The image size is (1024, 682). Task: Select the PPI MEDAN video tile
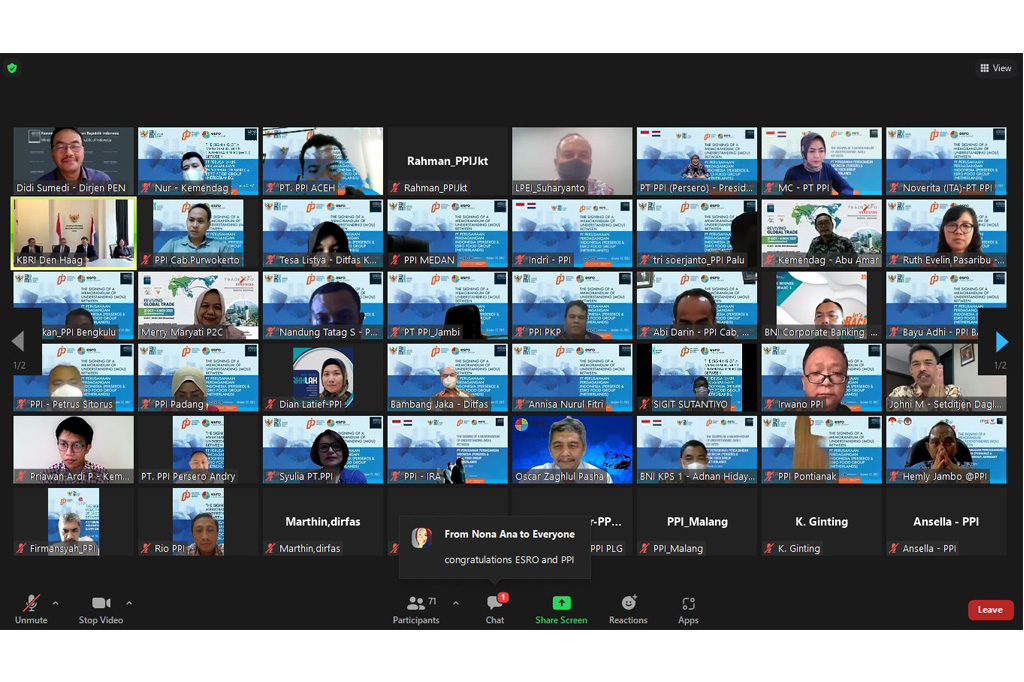click(x=447, y=233)
